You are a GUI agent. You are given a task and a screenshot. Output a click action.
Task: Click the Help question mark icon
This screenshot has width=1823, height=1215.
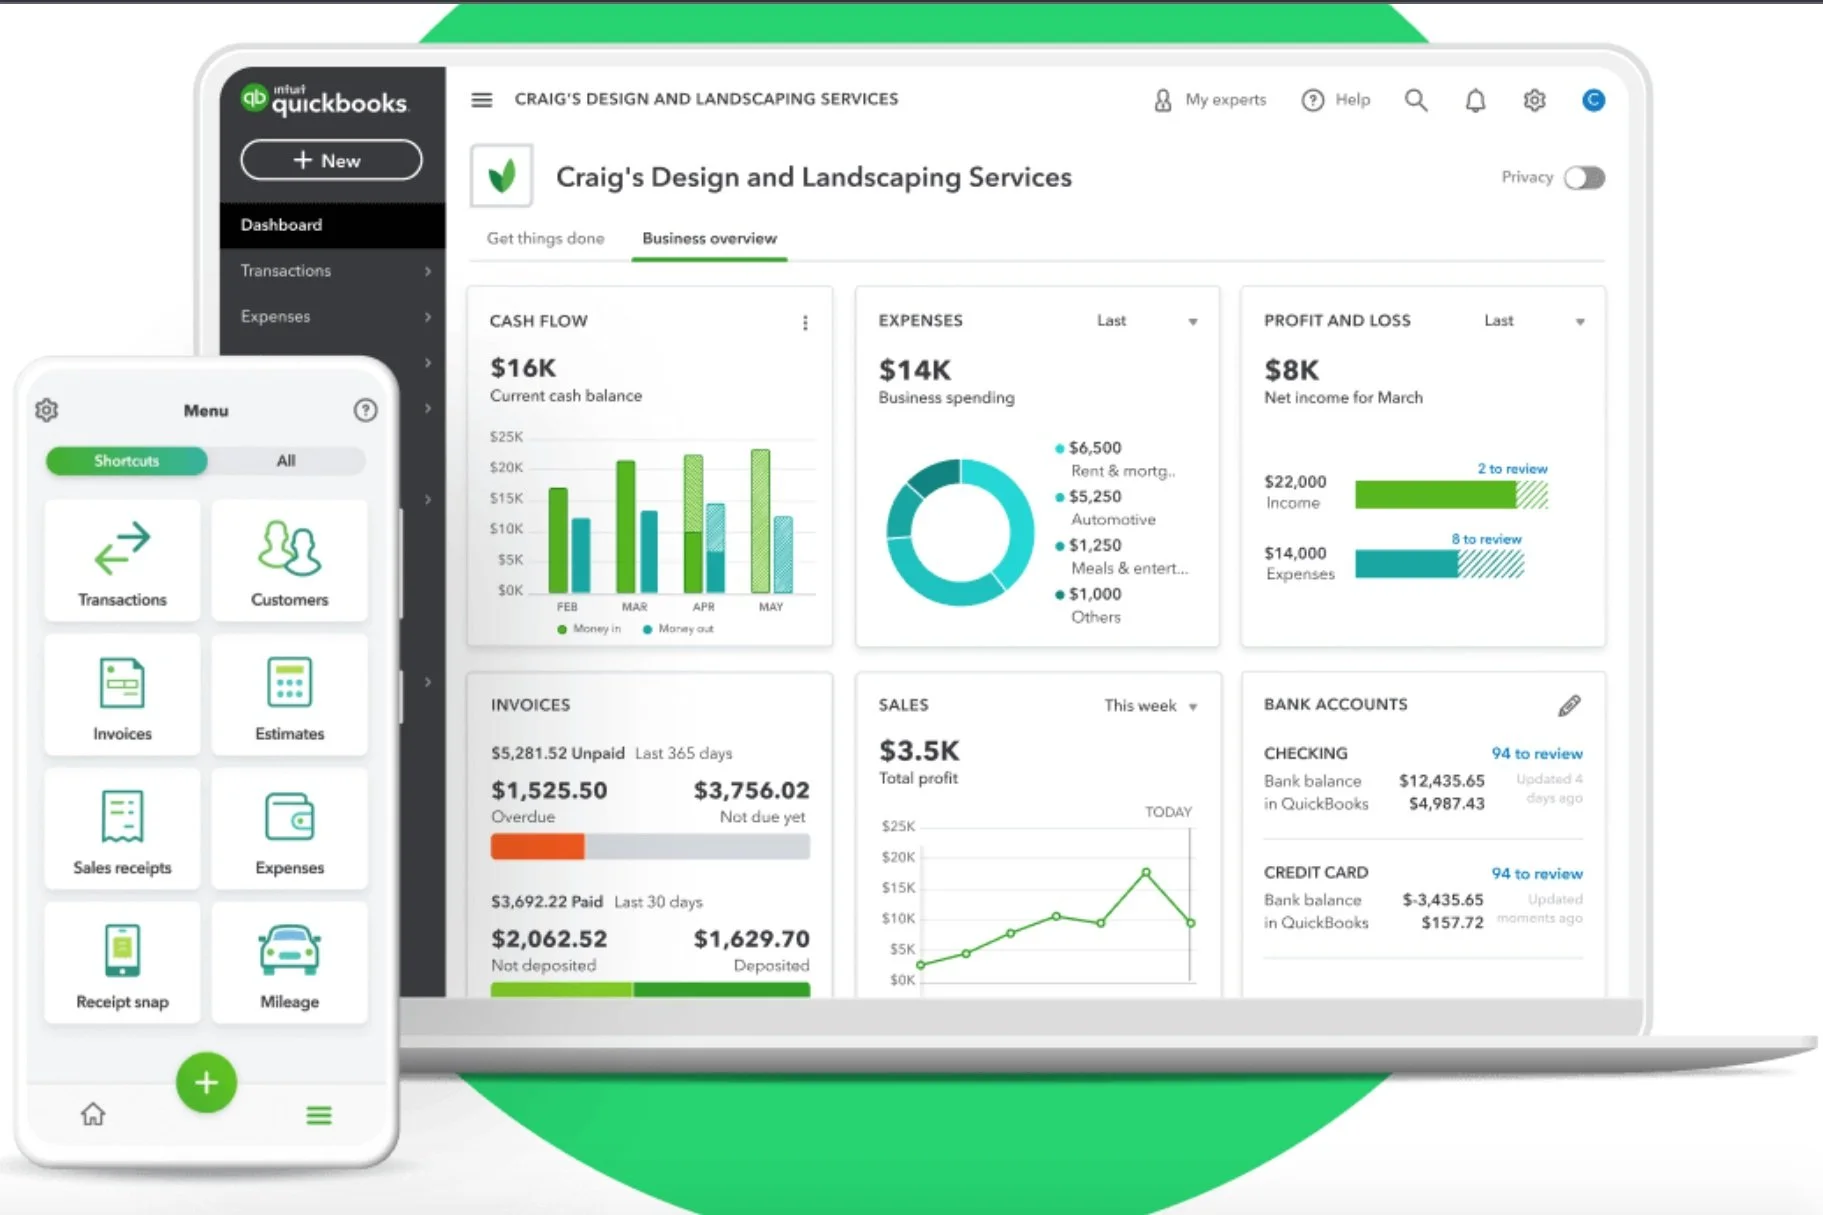tap(1312, 100)
